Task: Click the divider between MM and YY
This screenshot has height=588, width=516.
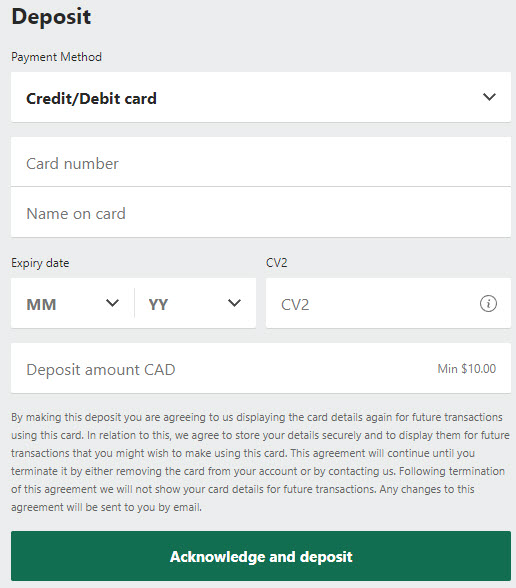Action: (x=134, y=303)
